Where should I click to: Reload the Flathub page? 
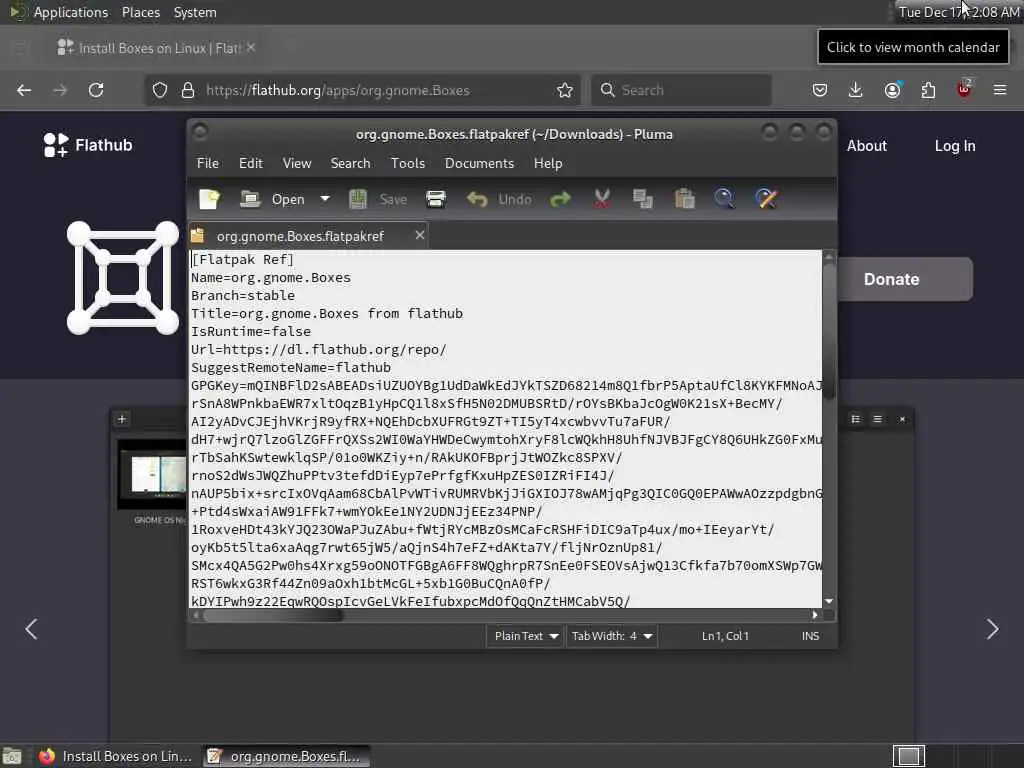(x=96, y=90)
